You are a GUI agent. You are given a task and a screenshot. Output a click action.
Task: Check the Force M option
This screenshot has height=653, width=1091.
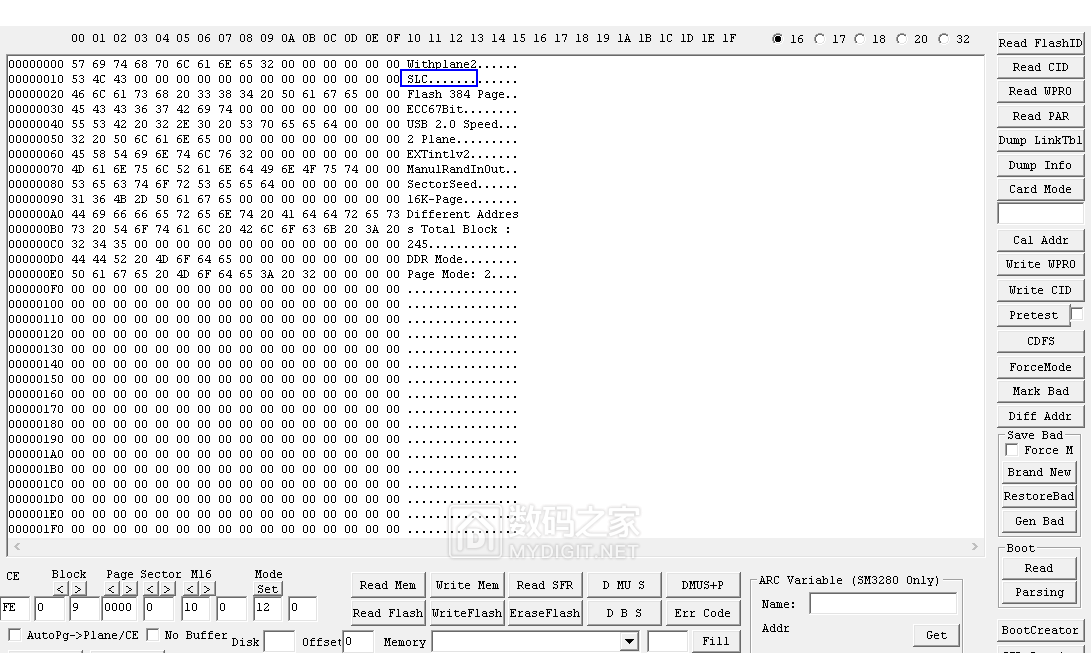coord(1012,450)
